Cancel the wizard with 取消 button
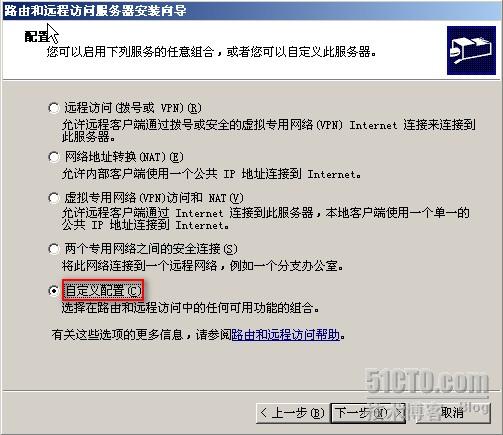503x435 pixels. pyautogui.click(x=452, y=413)
